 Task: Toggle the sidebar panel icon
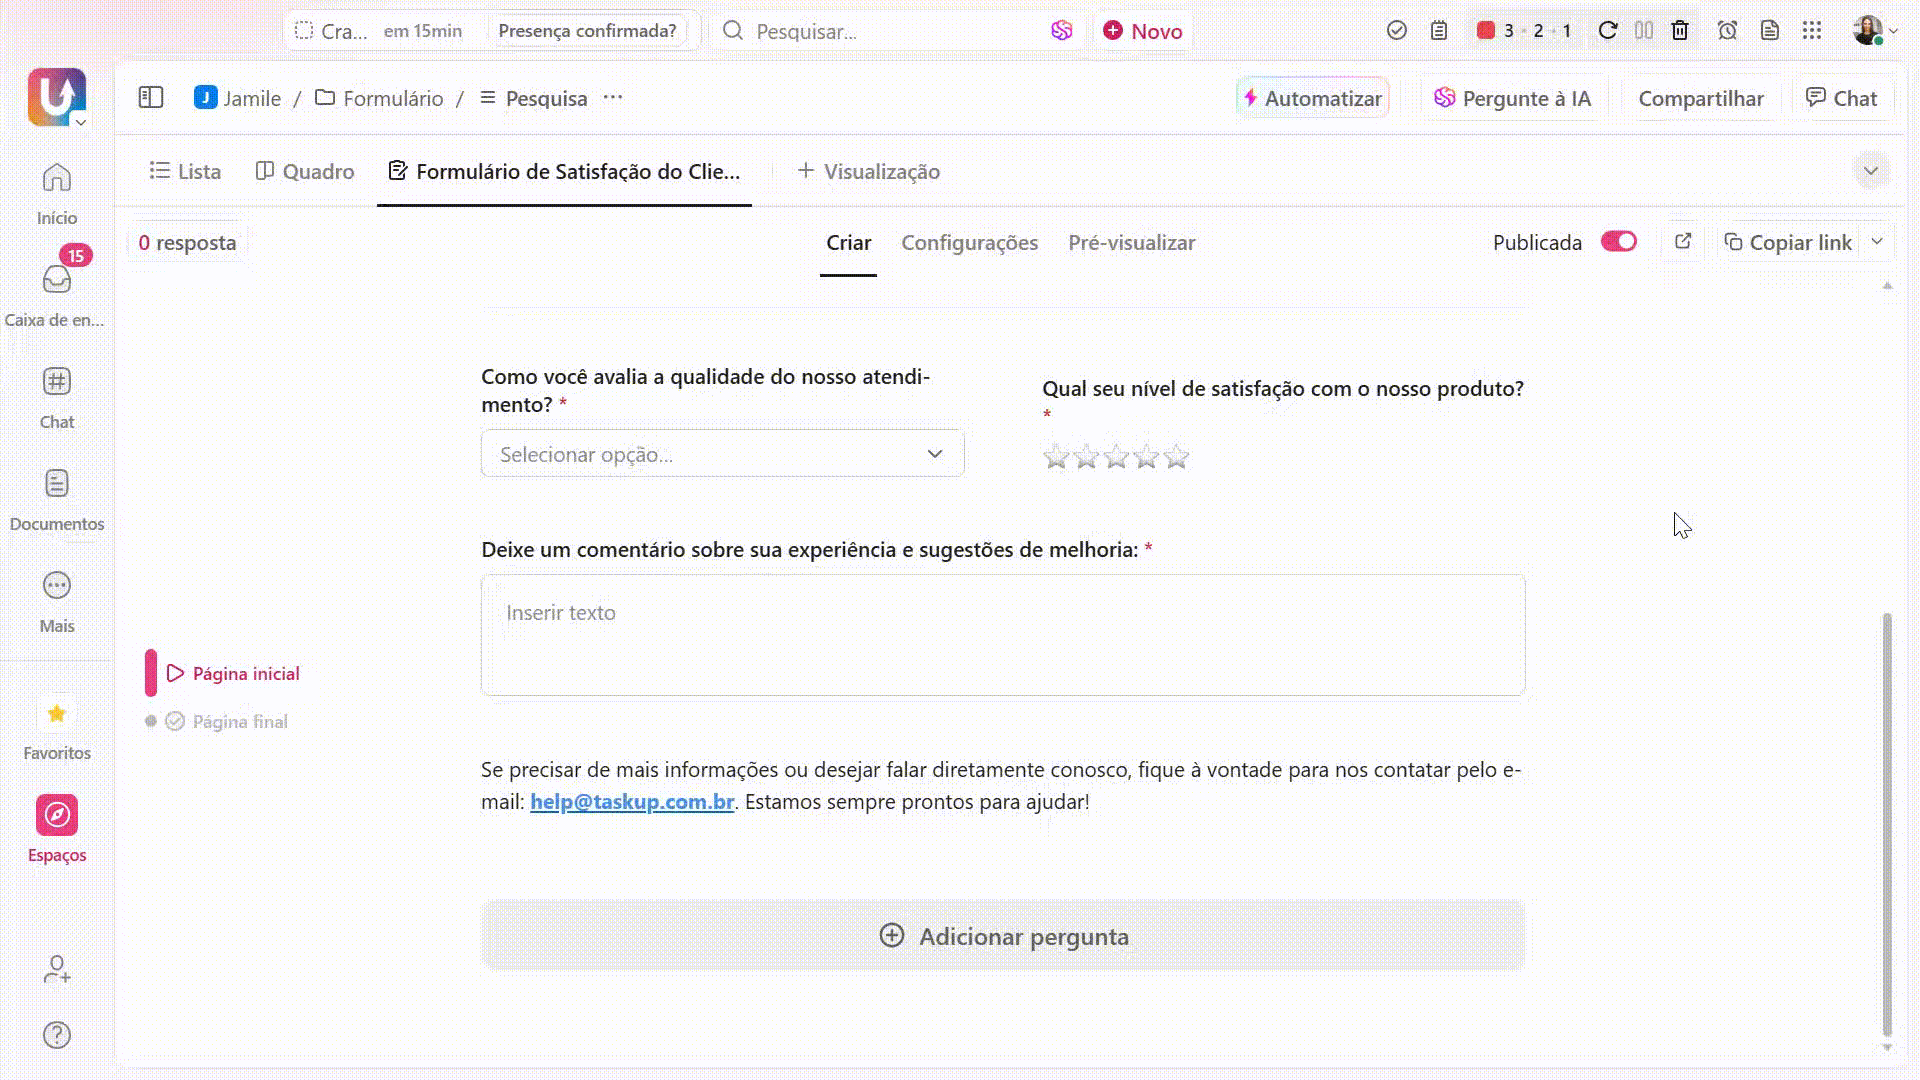(151, 98)
